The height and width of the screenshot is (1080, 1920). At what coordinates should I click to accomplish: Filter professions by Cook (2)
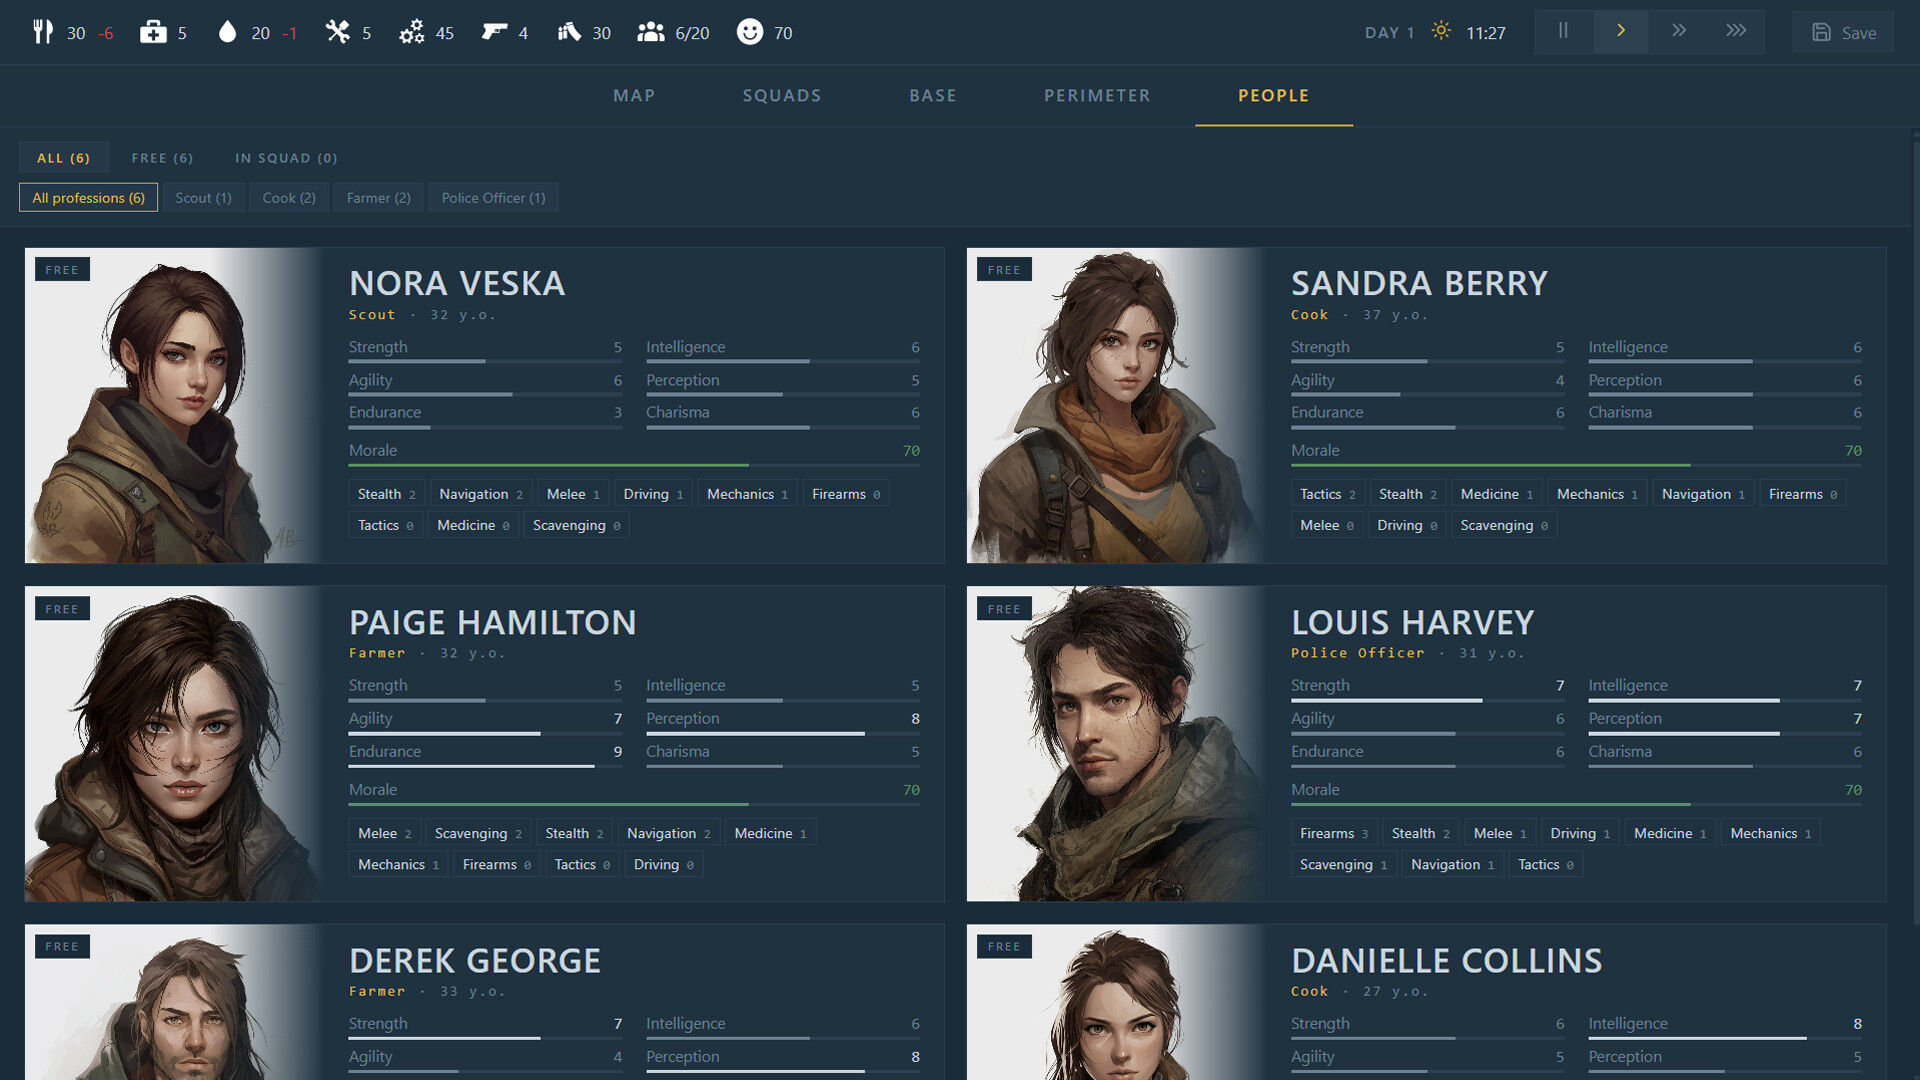(289, 198)
